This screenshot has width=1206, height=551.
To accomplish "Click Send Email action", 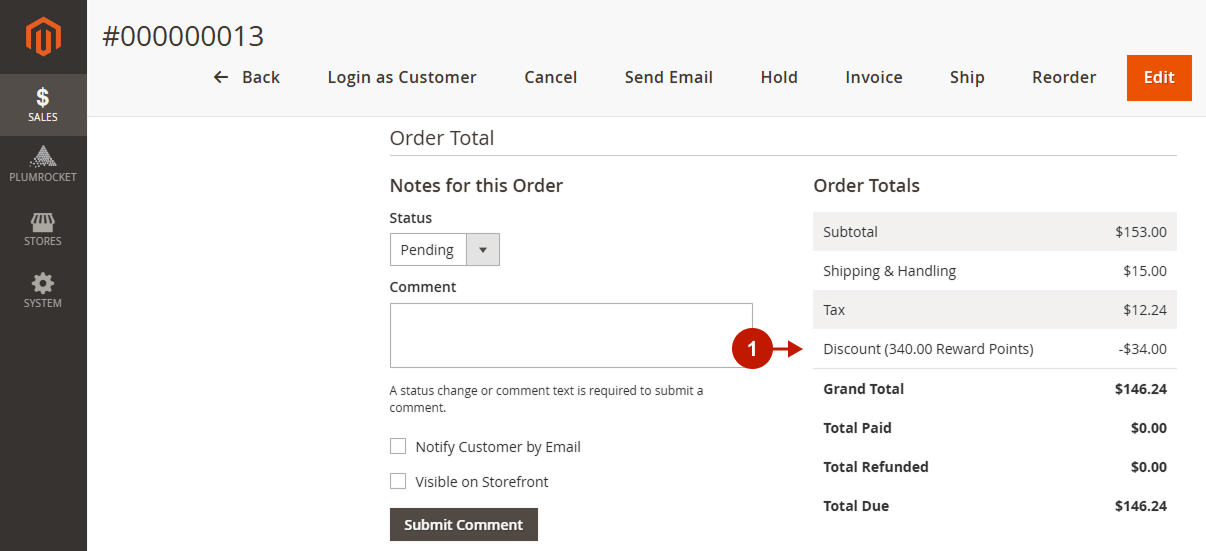I will pos(668,77).
